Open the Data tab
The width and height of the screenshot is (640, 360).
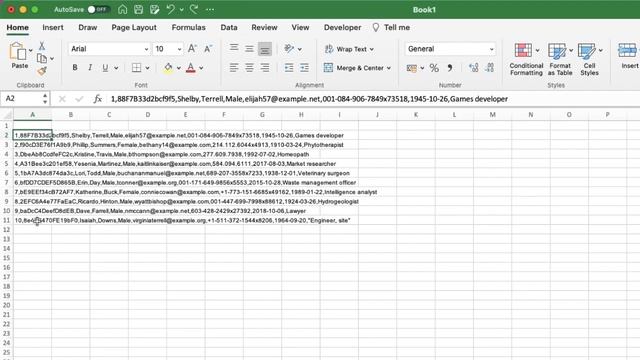point(229,27)
